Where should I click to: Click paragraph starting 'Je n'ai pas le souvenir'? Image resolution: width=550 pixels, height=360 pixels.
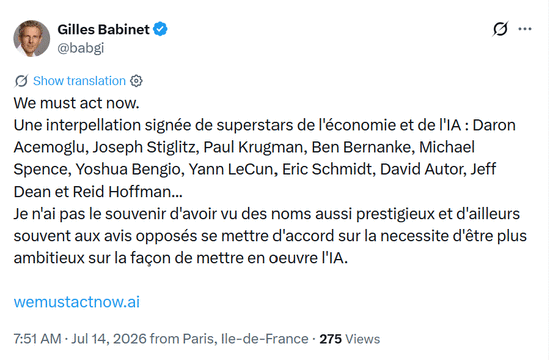pyautogui.click(x=270, y=236)
